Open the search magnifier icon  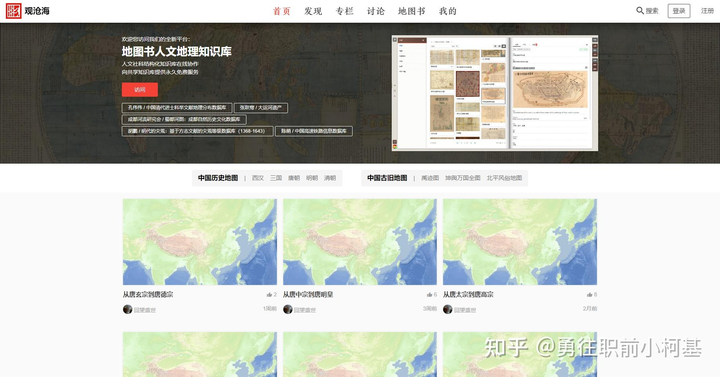[x=640, y=11]
